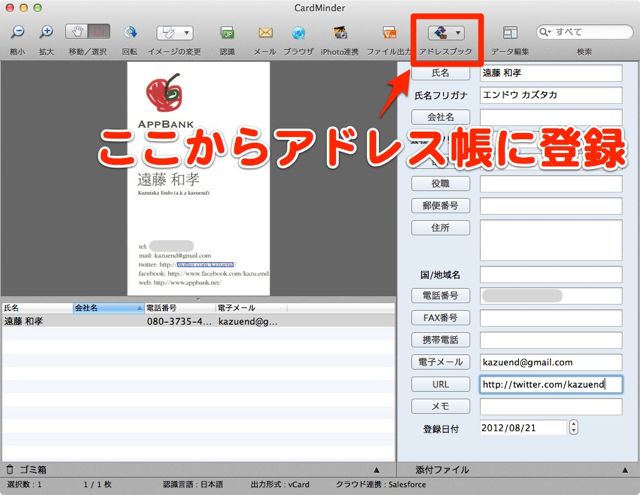
Task: Click email cell kazuend@g... in the list
Action: 248,321
